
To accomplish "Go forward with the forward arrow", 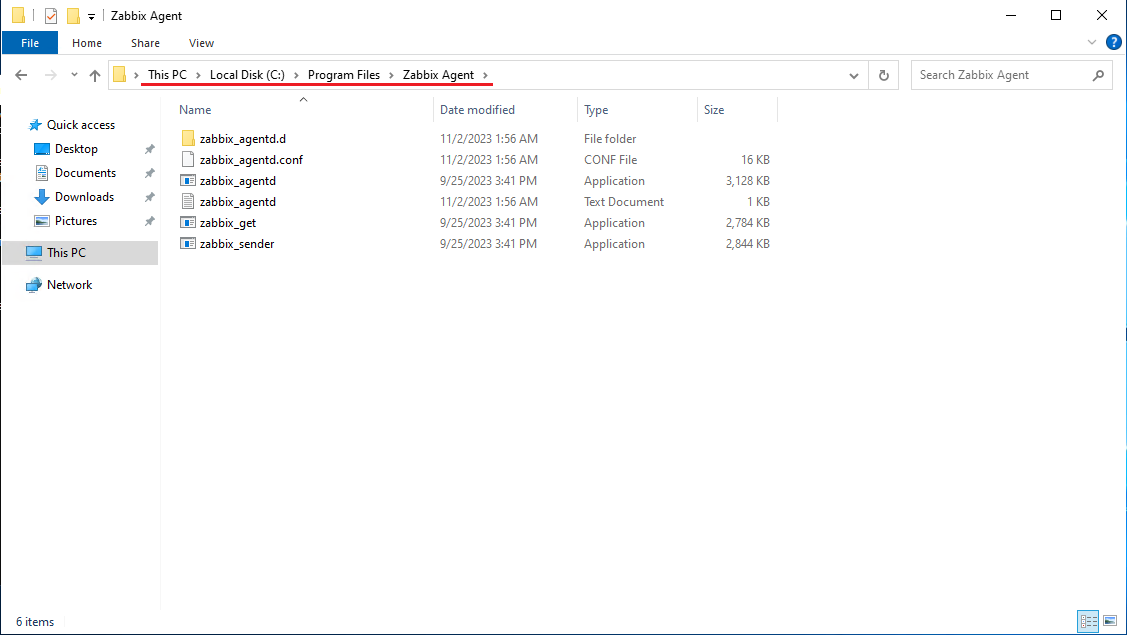I will (50, 75).
